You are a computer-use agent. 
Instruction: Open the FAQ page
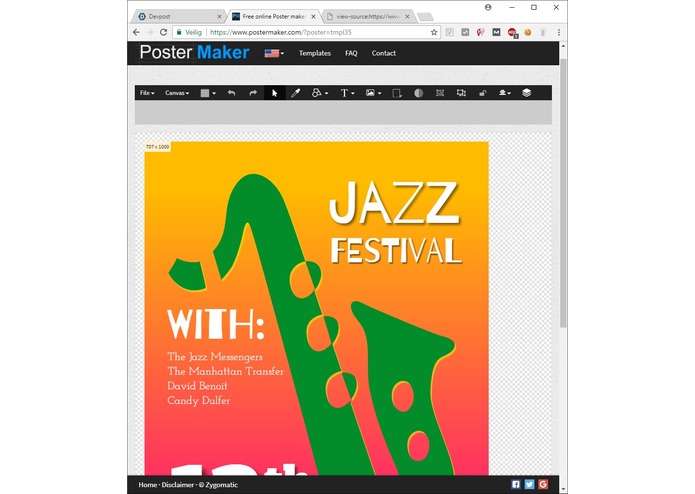coord(351,53)
